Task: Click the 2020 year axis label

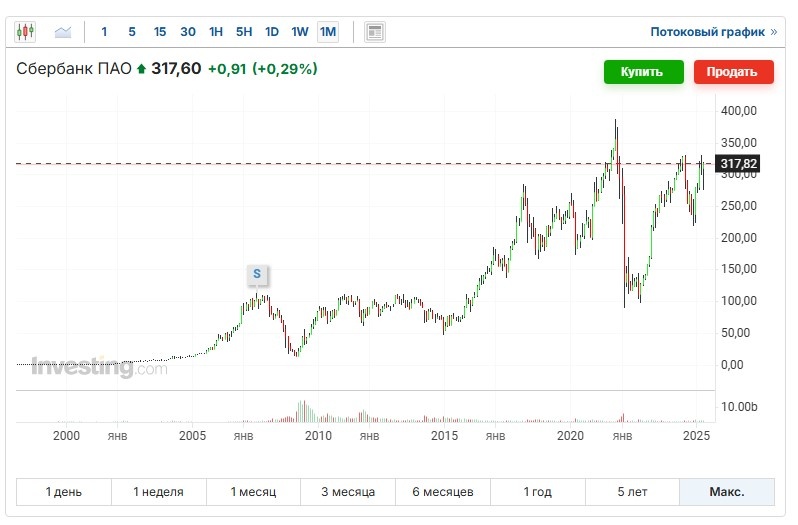Action: [570, 436]
